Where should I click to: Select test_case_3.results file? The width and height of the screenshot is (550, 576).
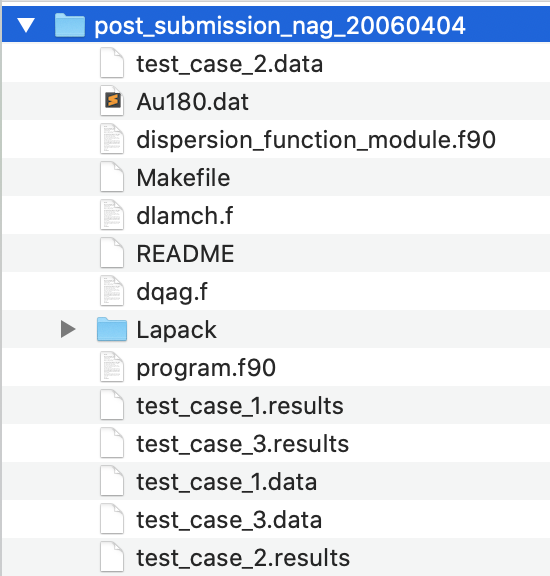242,444
